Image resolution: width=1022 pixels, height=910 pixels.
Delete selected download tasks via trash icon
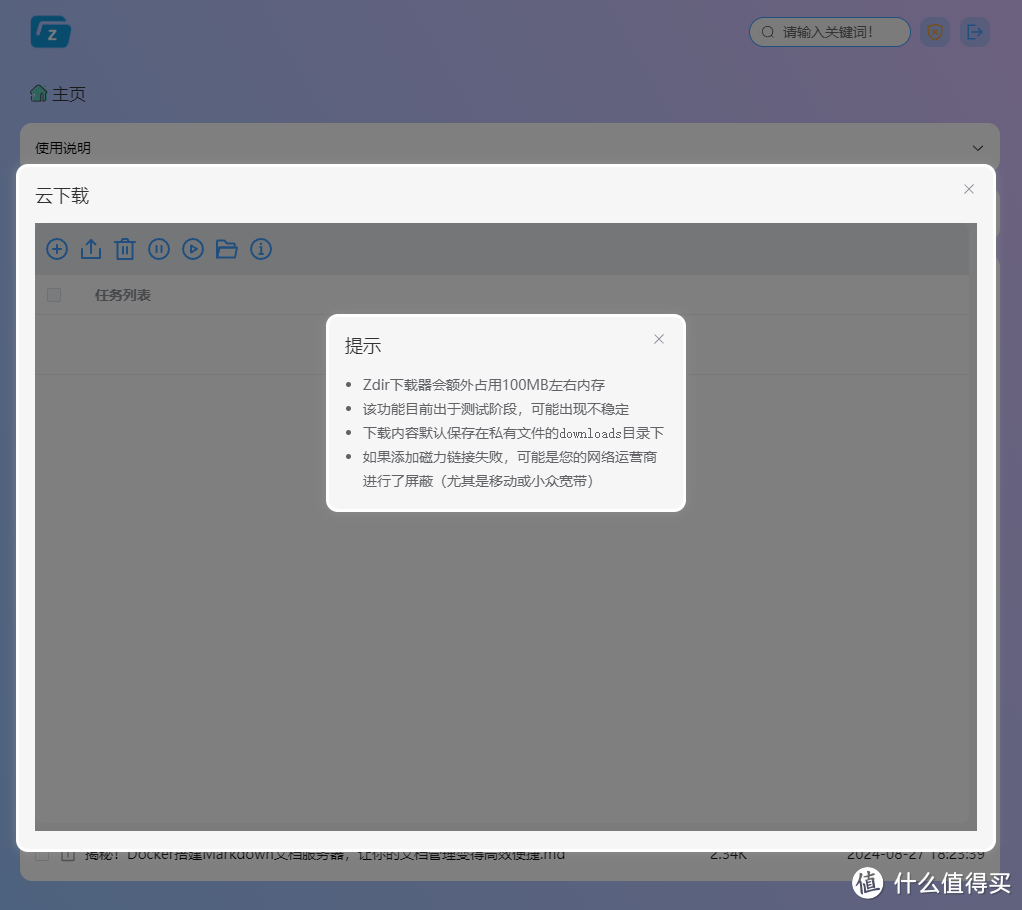[x=125, y=249]
